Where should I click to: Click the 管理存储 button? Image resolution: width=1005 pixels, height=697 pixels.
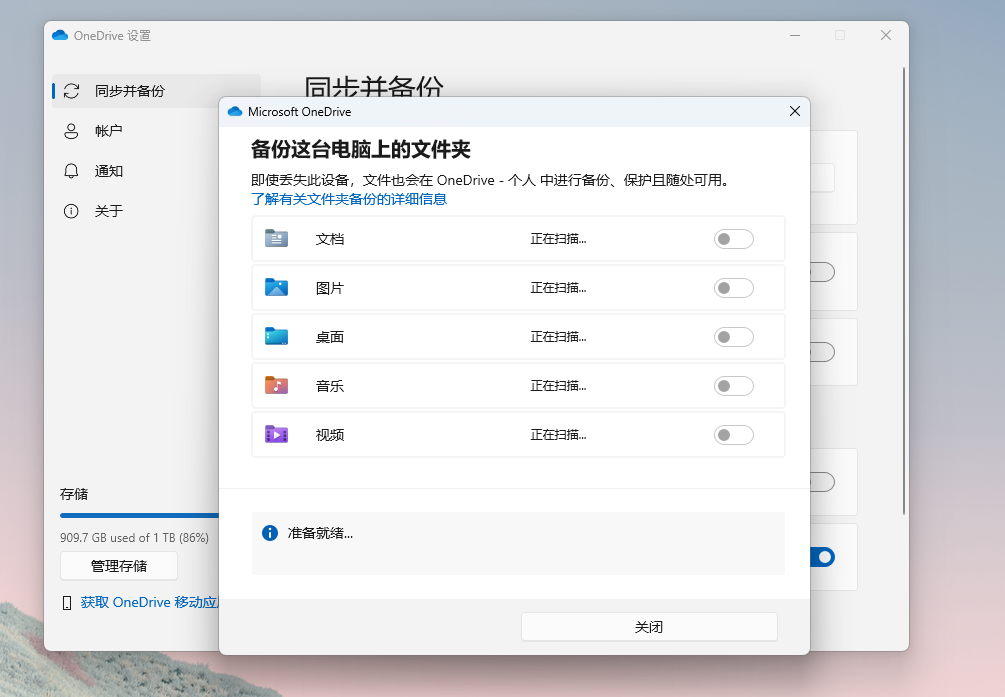coord(119,566)
